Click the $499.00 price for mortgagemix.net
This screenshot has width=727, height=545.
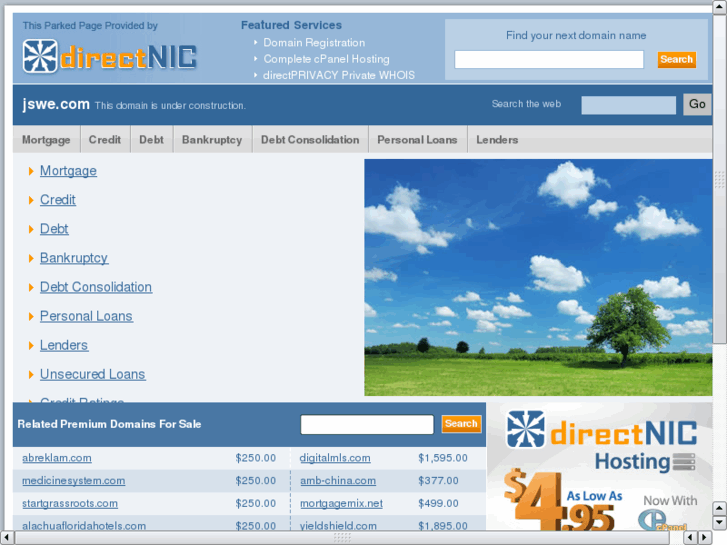438,504
